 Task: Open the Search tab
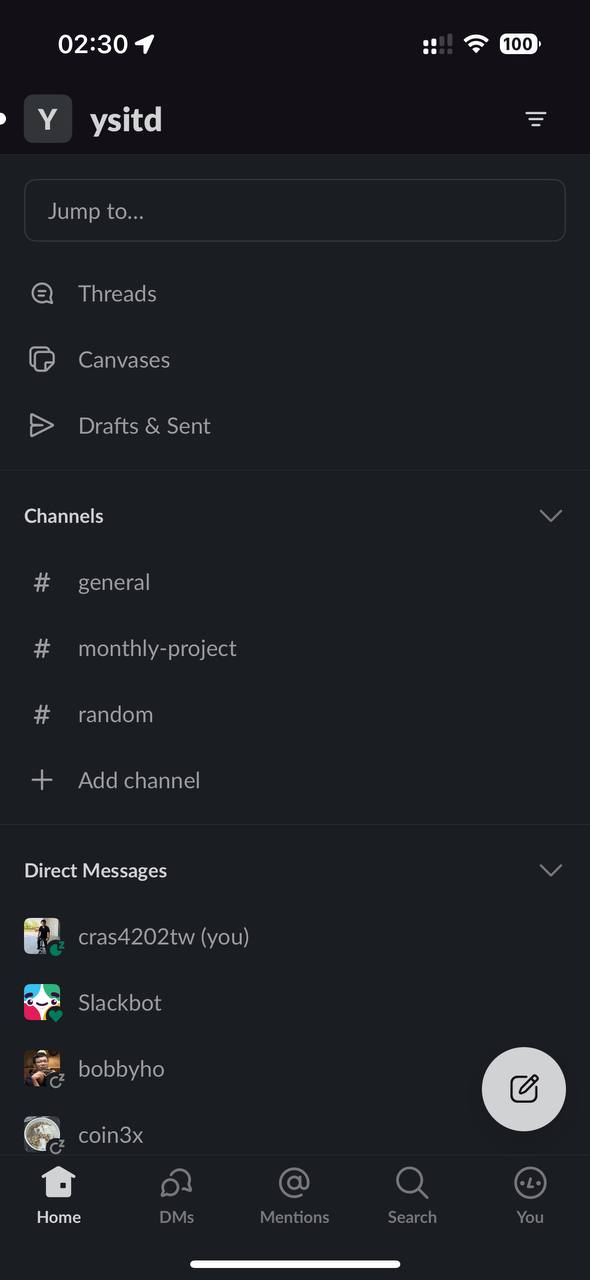[412, 1197]
